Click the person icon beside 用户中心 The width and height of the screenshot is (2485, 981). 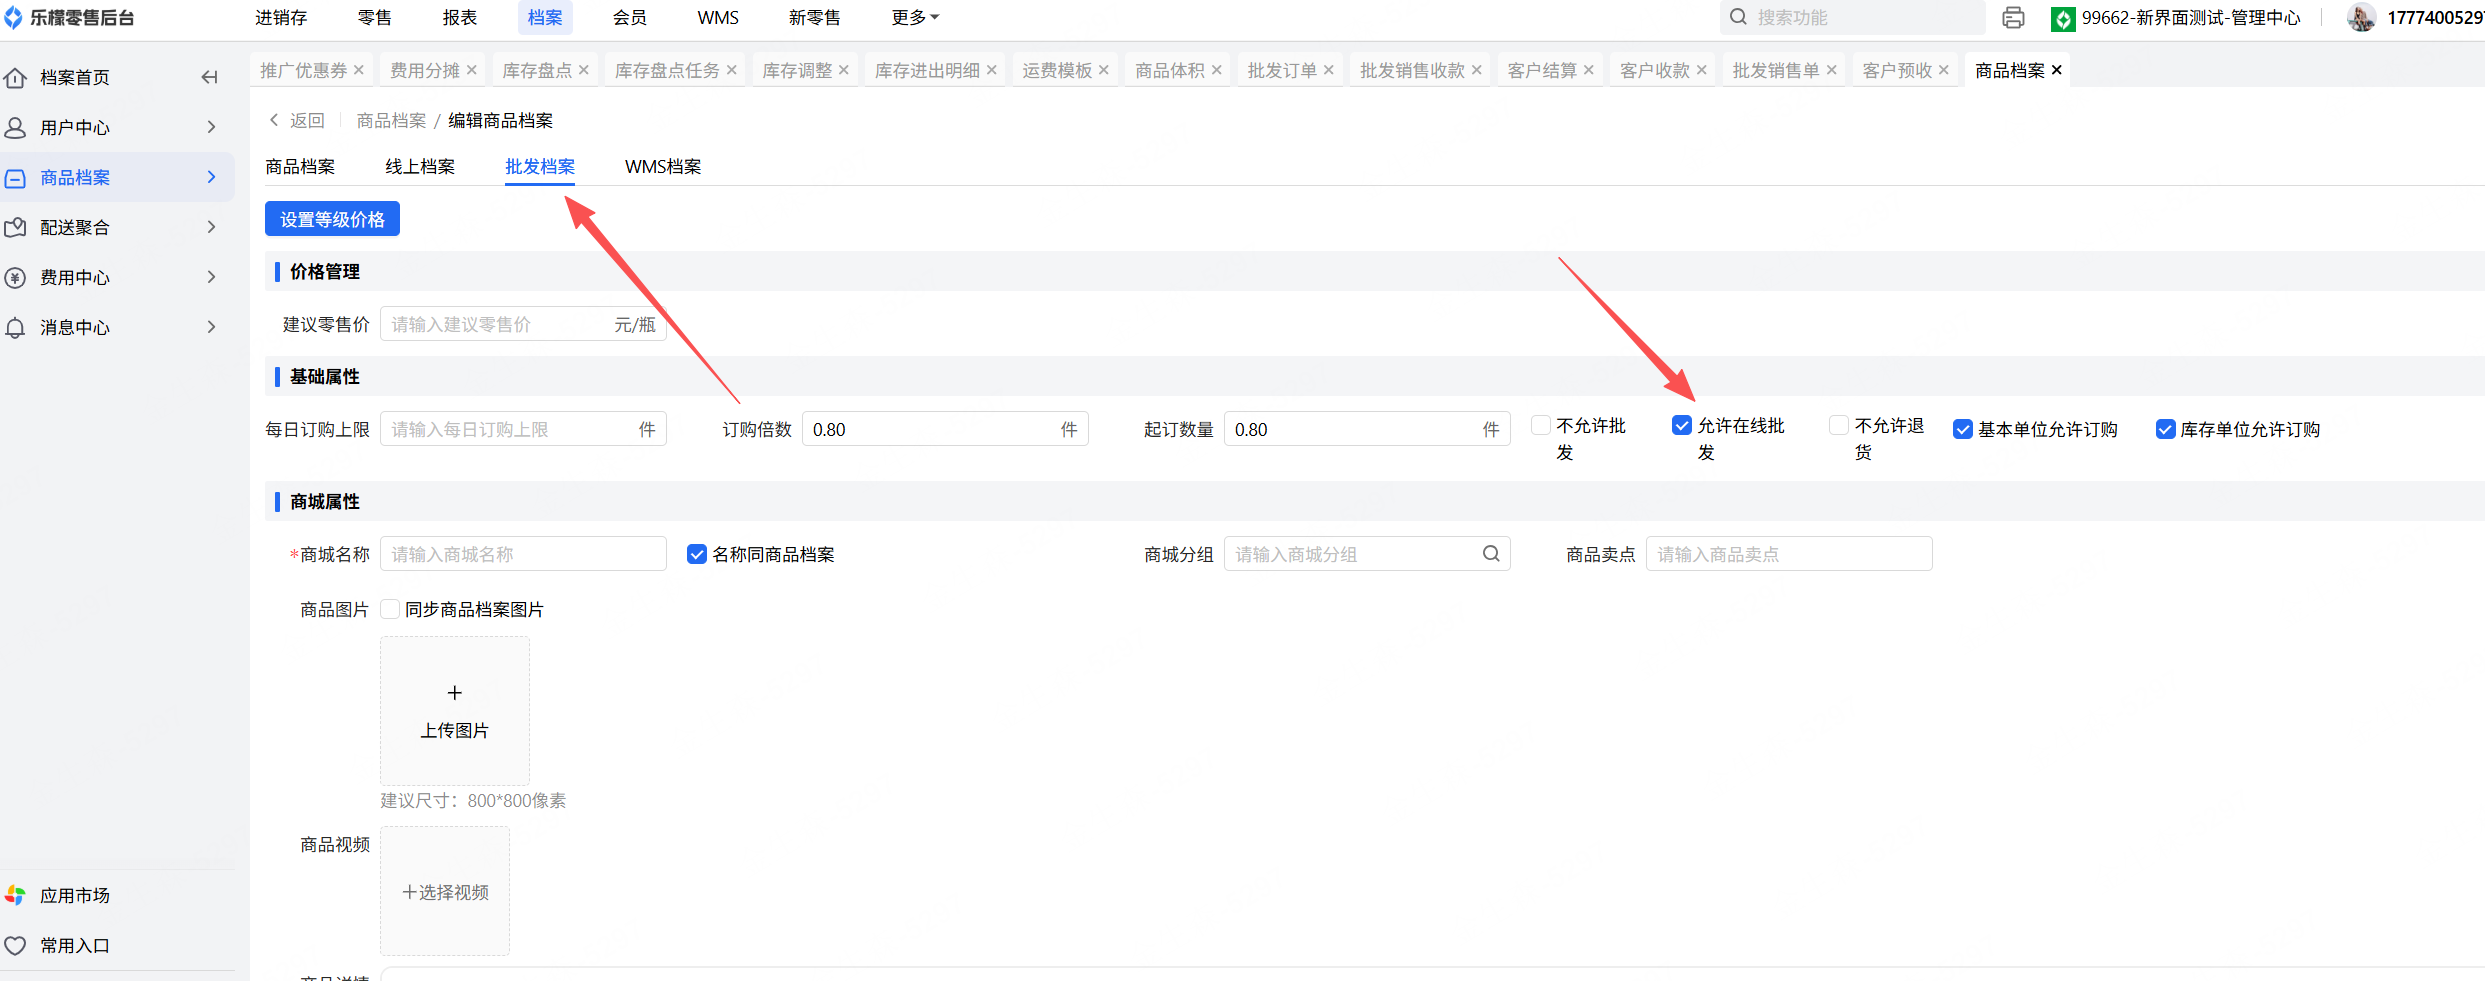(x=15, y=127)
